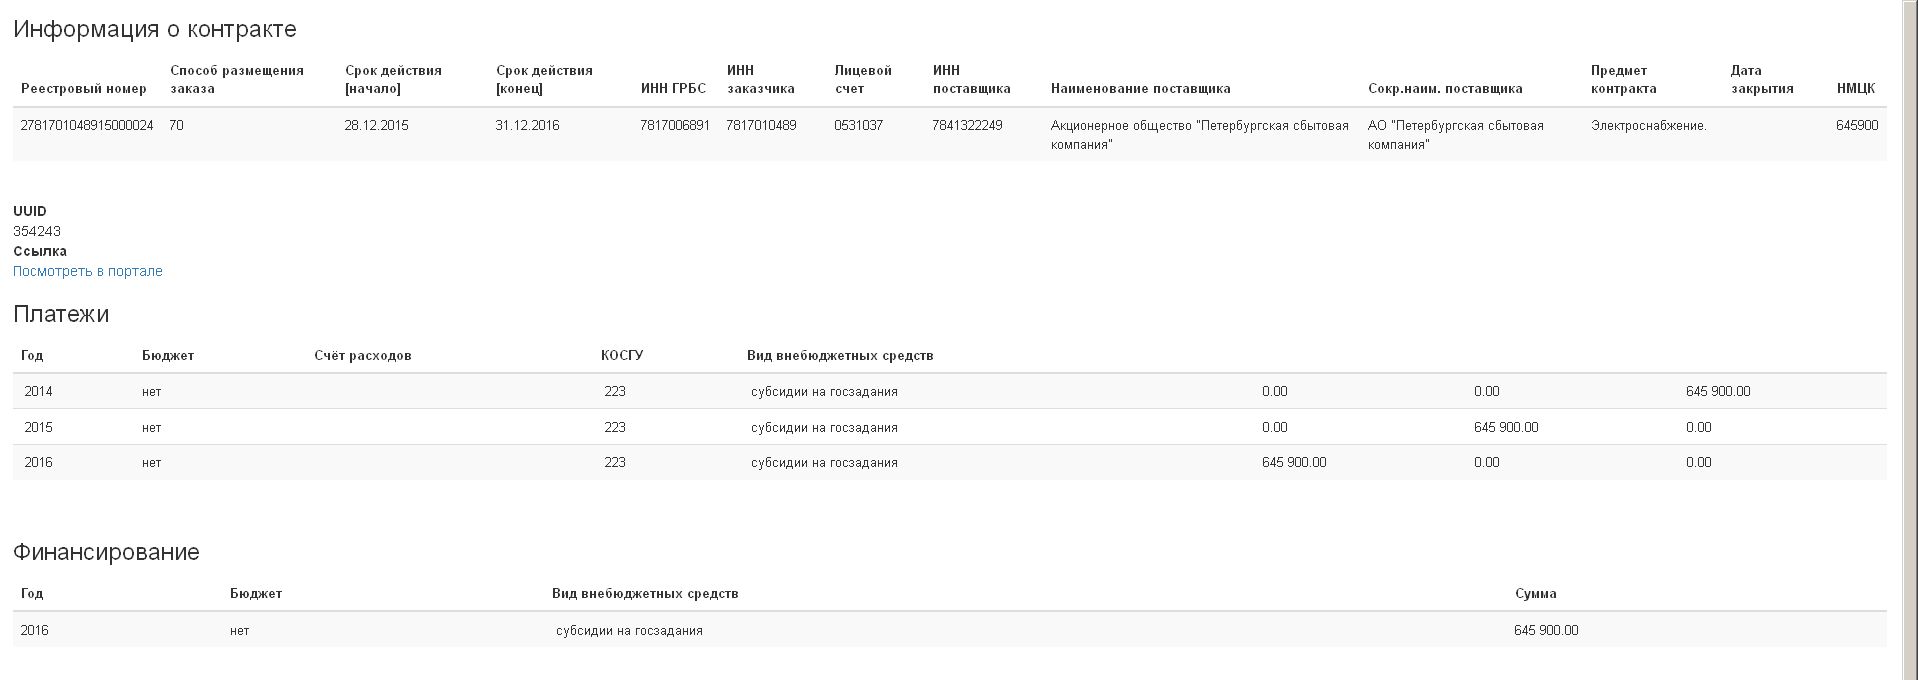
Task: Click 'Вид внебюджетных средств' header in Платежи
Action: (840, 355)
